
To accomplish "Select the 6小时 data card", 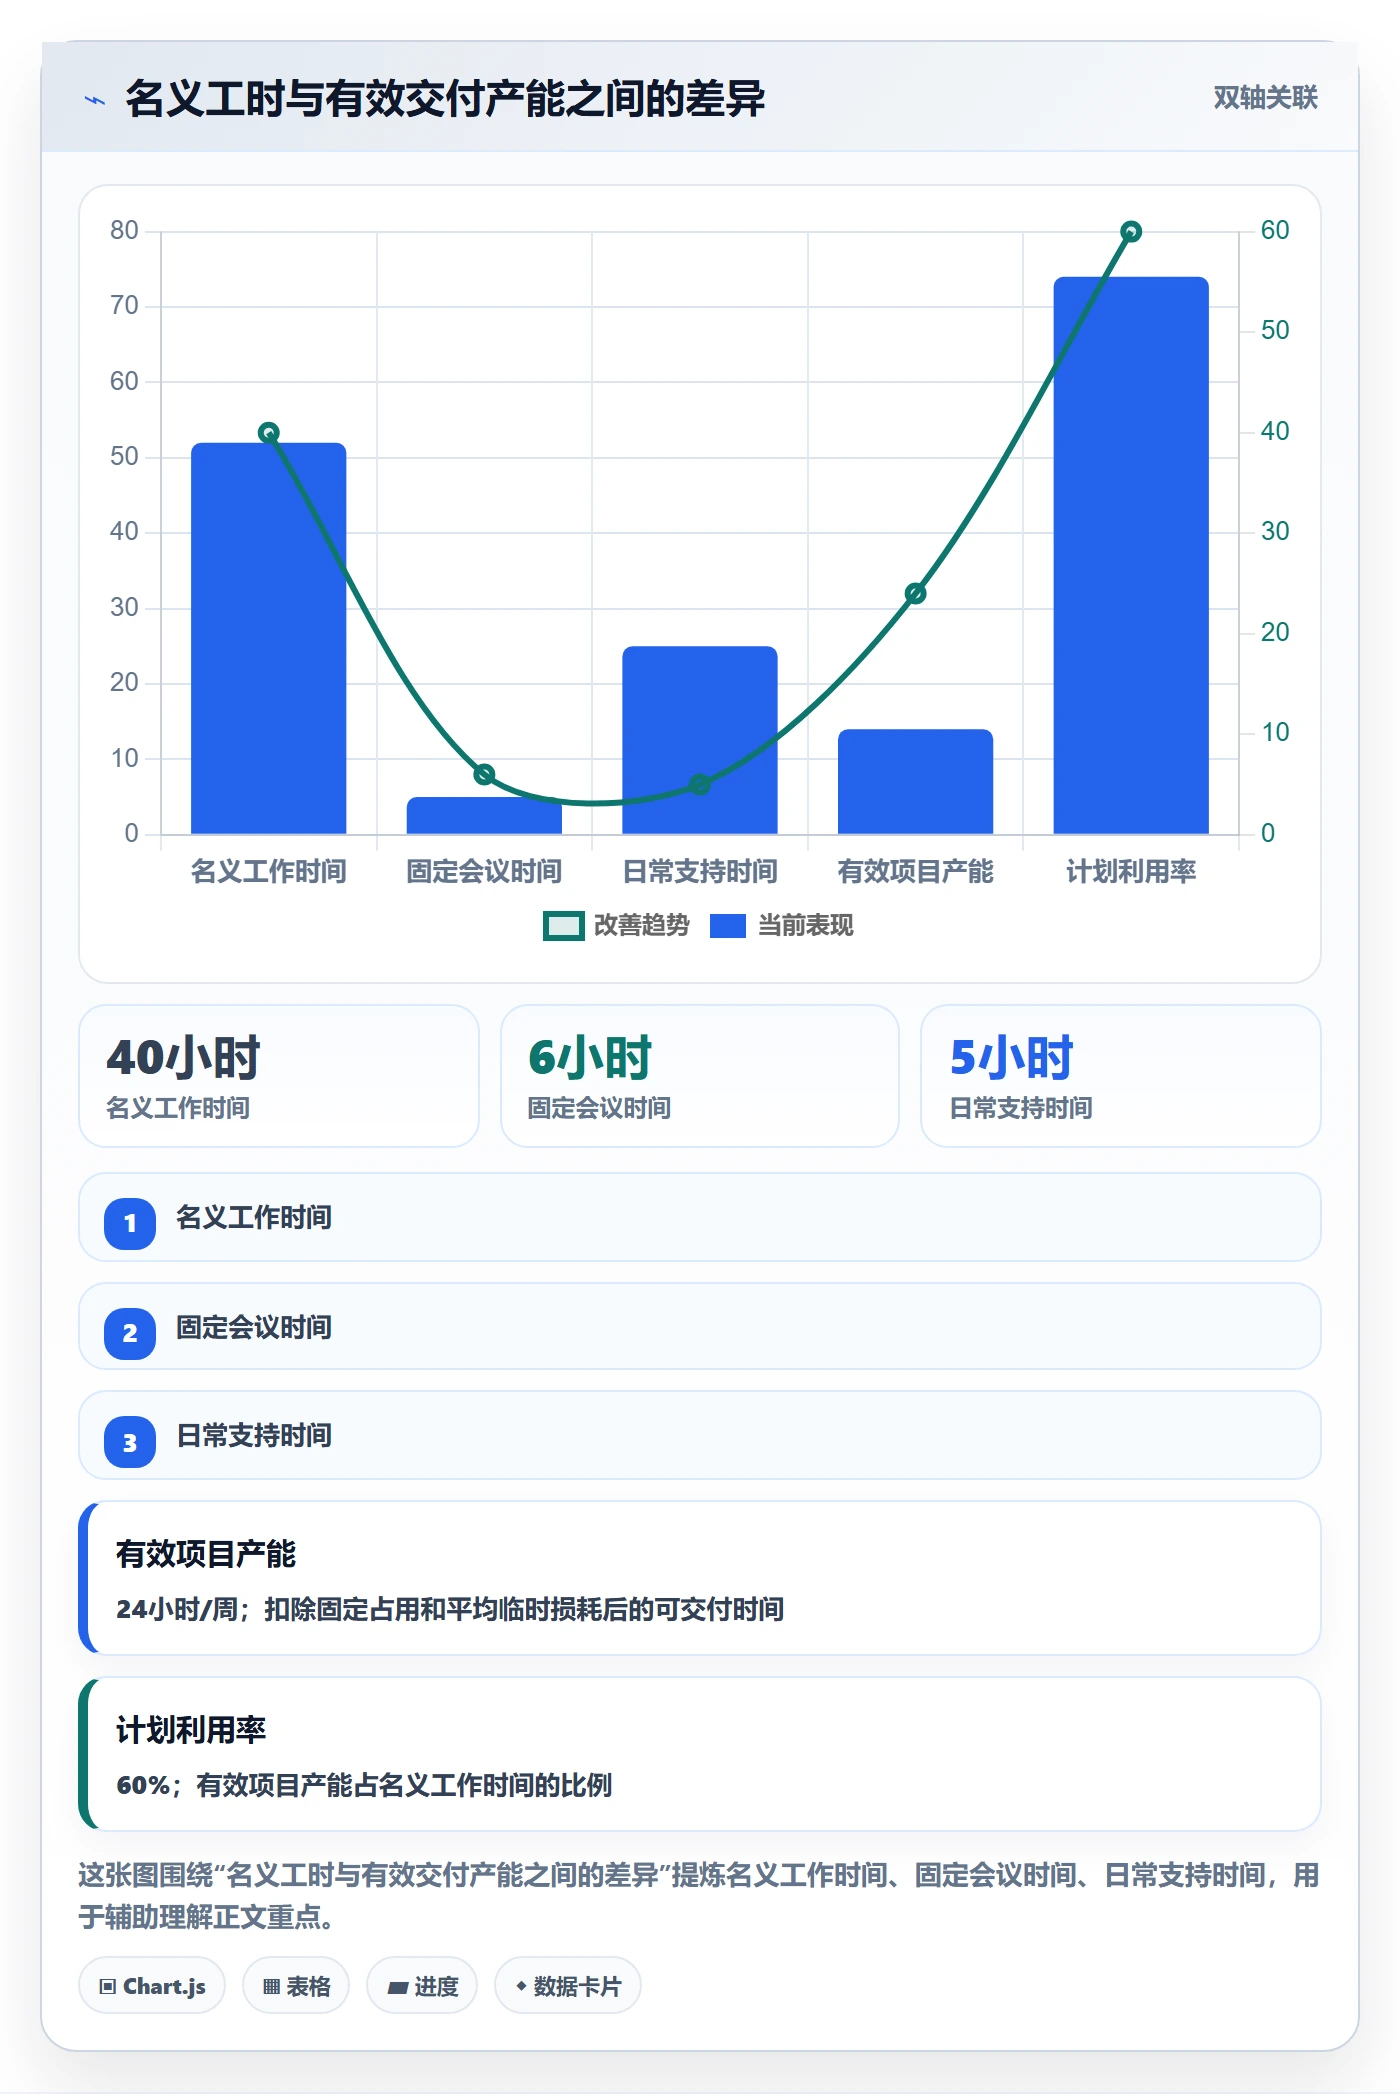I will click(700, 1076).
